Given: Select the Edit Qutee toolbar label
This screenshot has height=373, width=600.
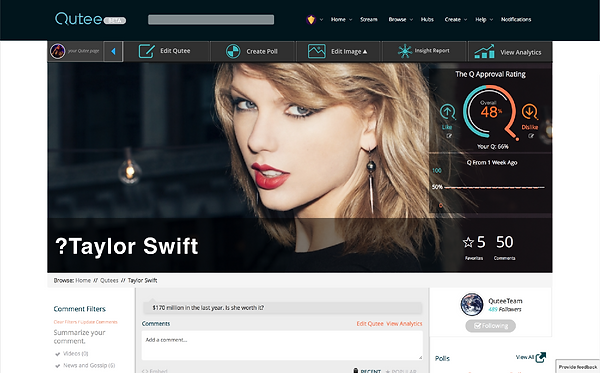Looking at the screenshot, I should (175, 51).
